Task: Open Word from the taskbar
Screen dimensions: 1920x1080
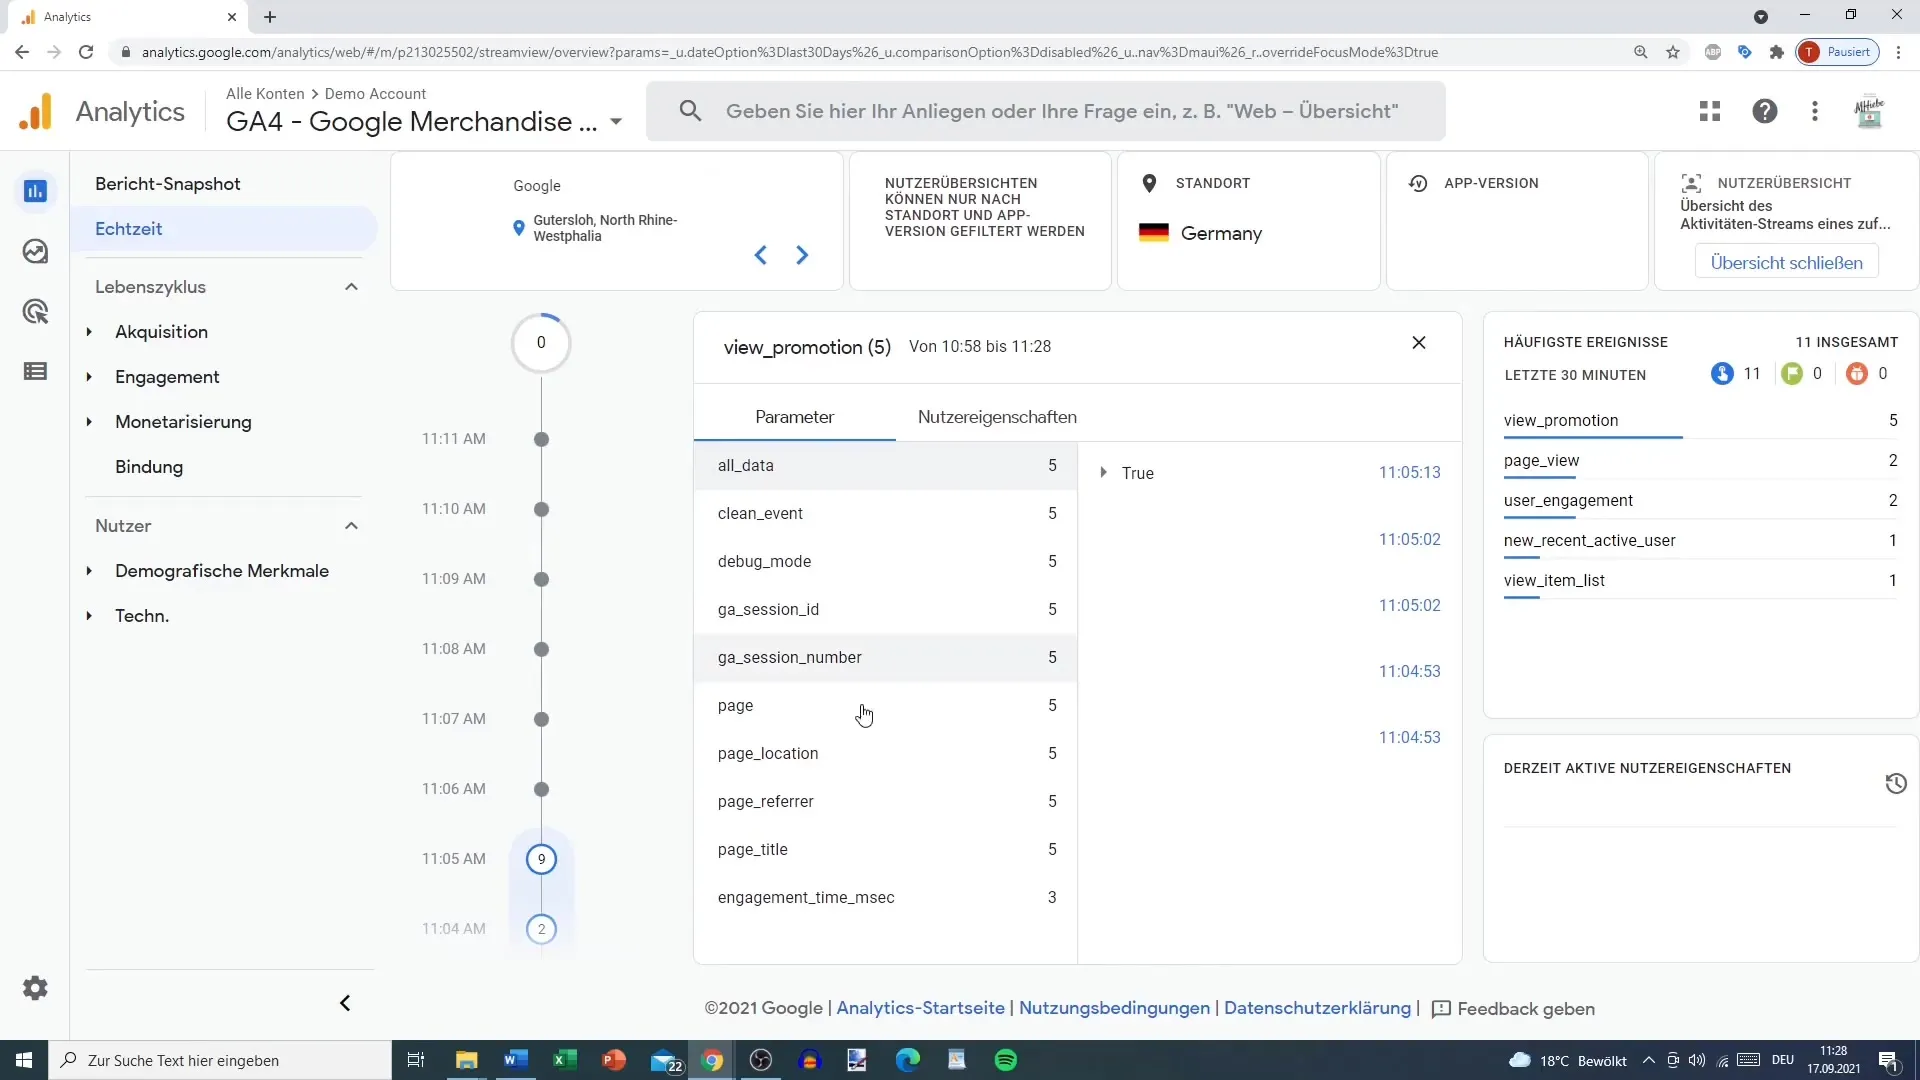Action: [x=516, y=1060]
